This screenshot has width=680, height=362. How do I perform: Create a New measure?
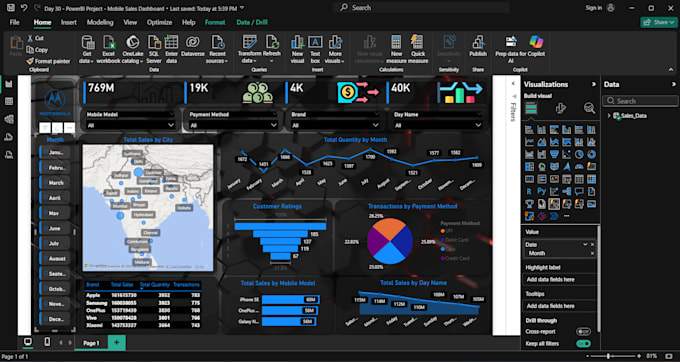396,49
